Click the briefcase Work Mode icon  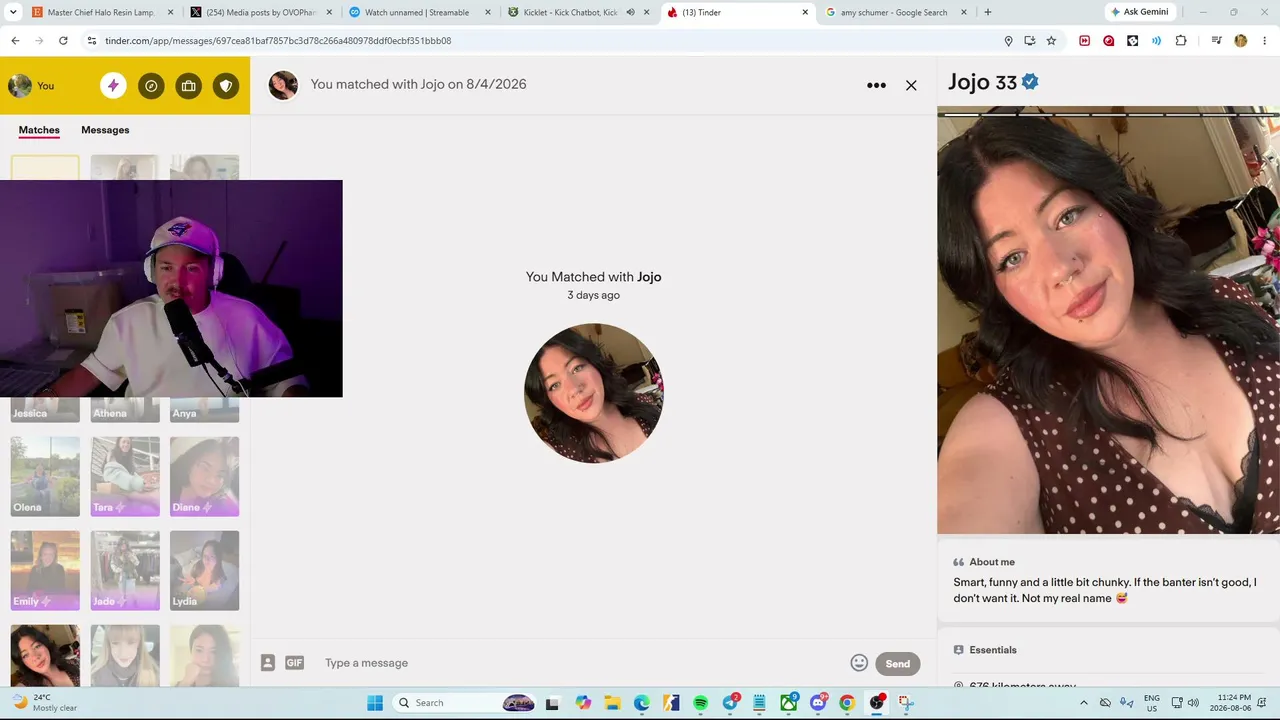point(188,86)
